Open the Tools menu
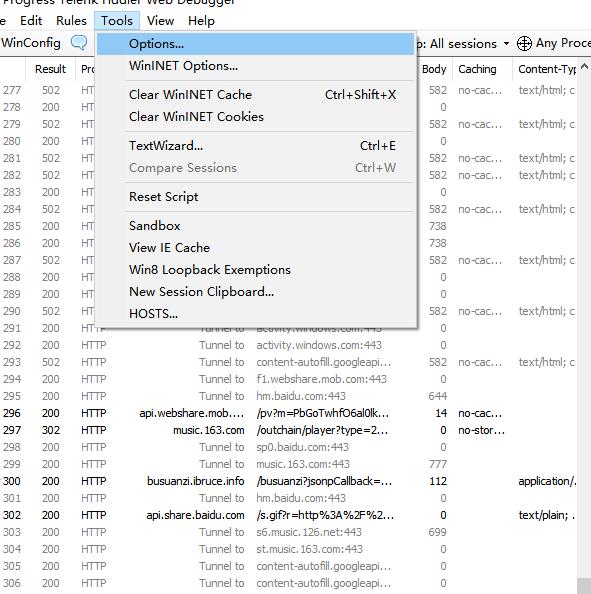The width and height of the screenshot is (591, 594). [117, 20]
